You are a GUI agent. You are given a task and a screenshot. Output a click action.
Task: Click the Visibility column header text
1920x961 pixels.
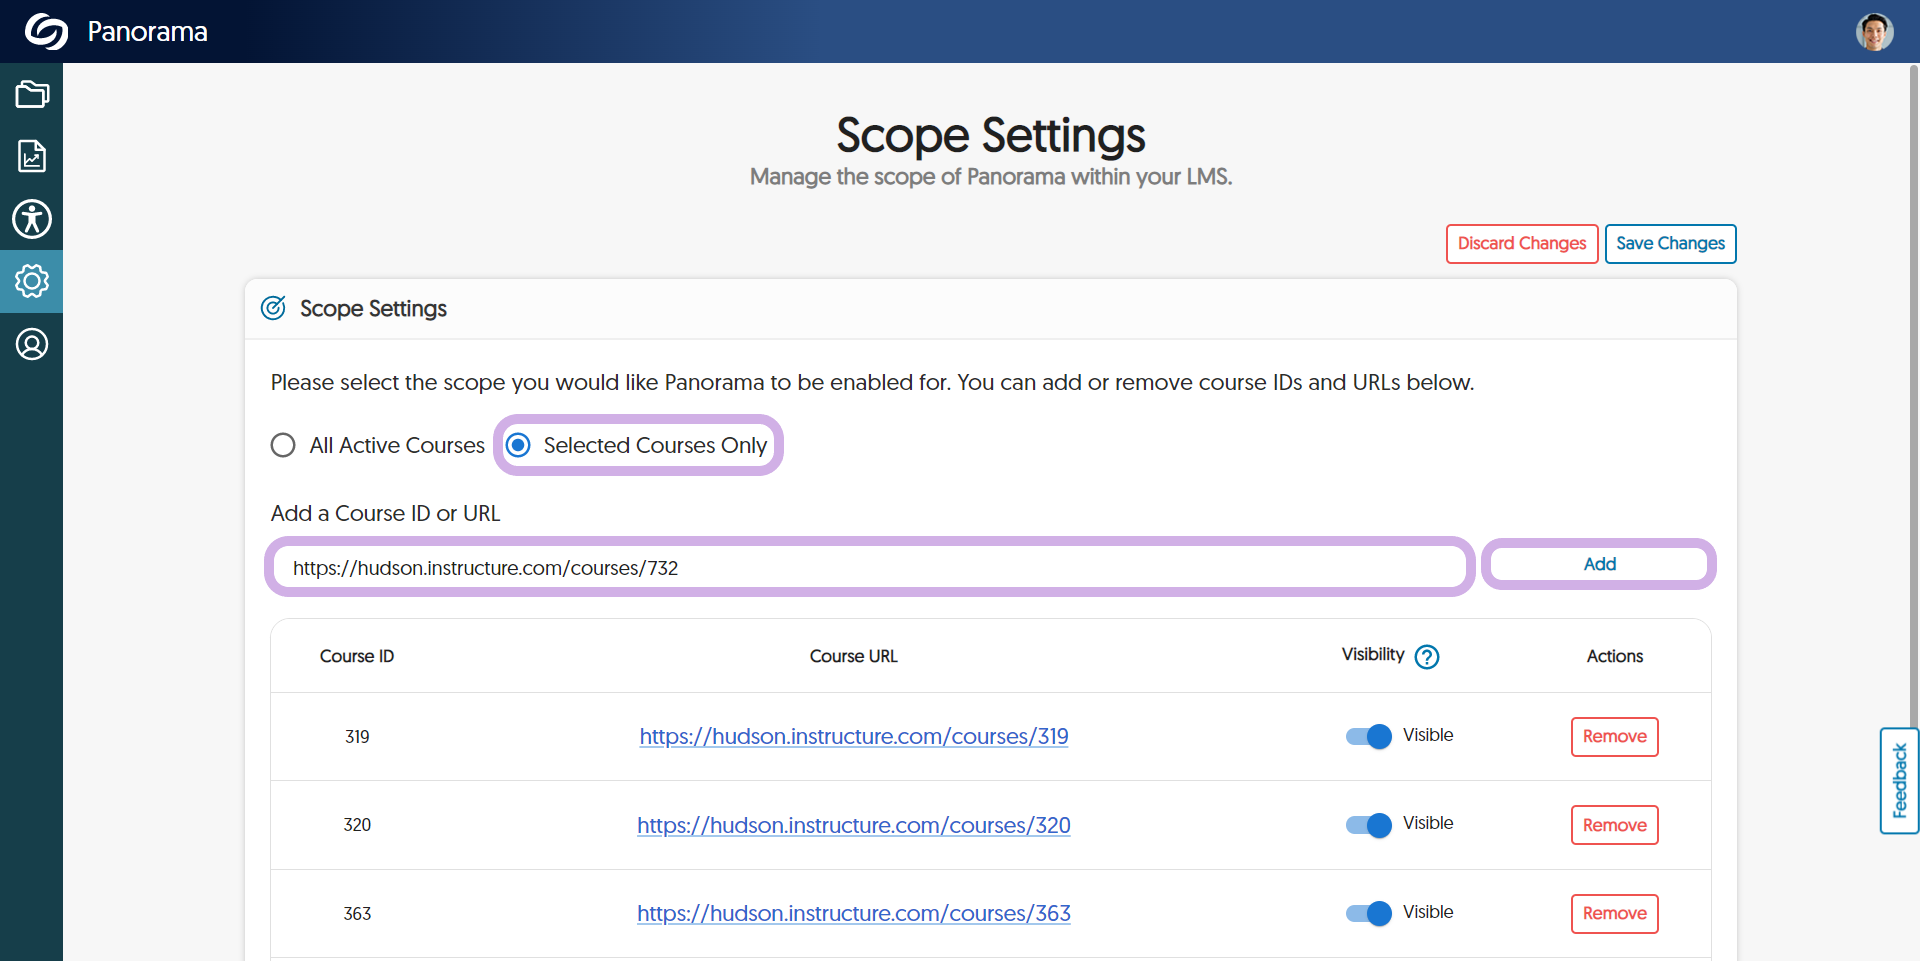1373,654
